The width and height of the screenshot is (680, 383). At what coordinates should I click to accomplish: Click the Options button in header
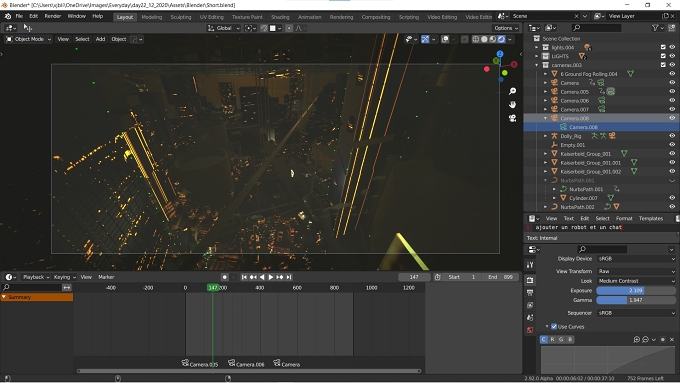tap(506, 28)
